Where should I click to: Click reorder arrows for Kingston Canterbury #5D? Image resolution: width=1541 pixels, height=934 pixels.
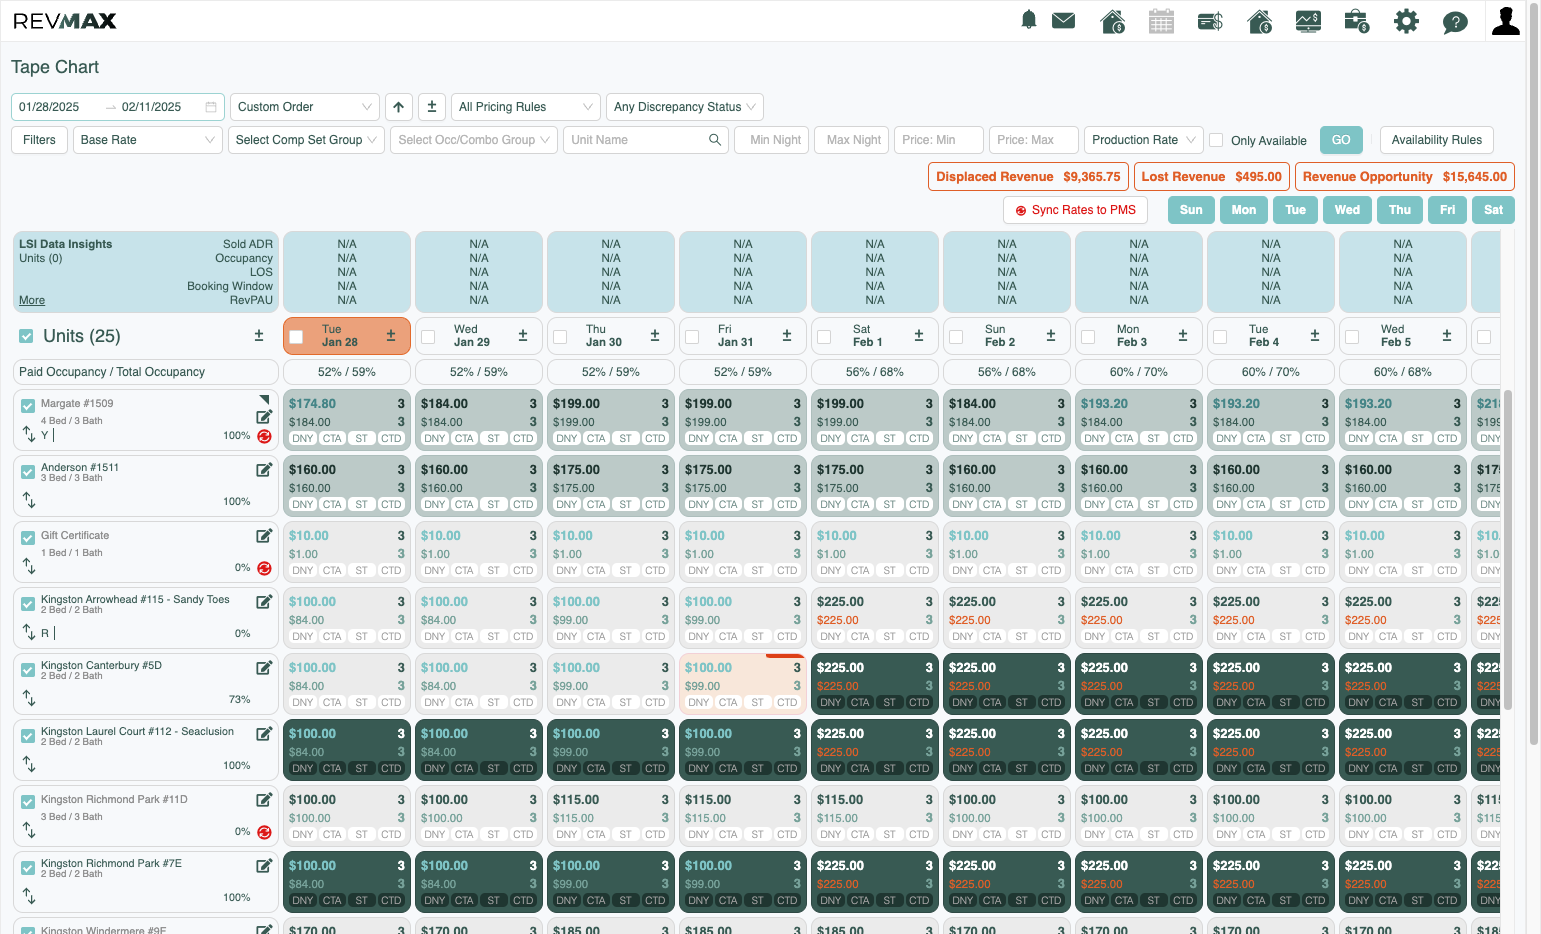tap(29, 698)
